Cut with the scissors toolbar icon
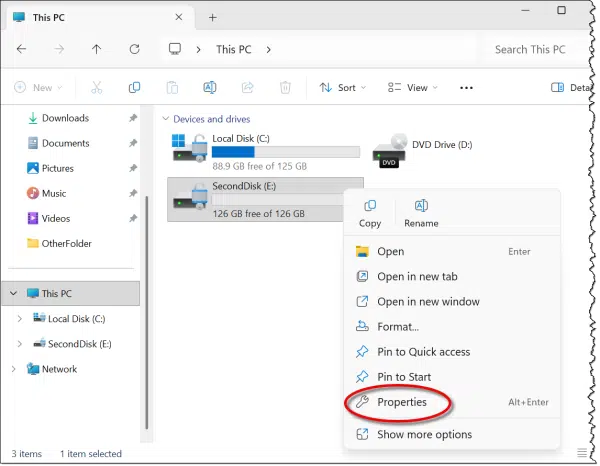Image resolution: width=600 pixels, height=466 pixels. tap(97, 88)
